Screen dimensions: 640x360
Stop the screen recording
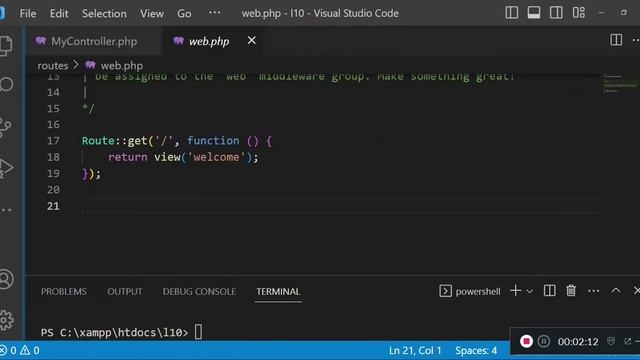click(x=526, y=341)
